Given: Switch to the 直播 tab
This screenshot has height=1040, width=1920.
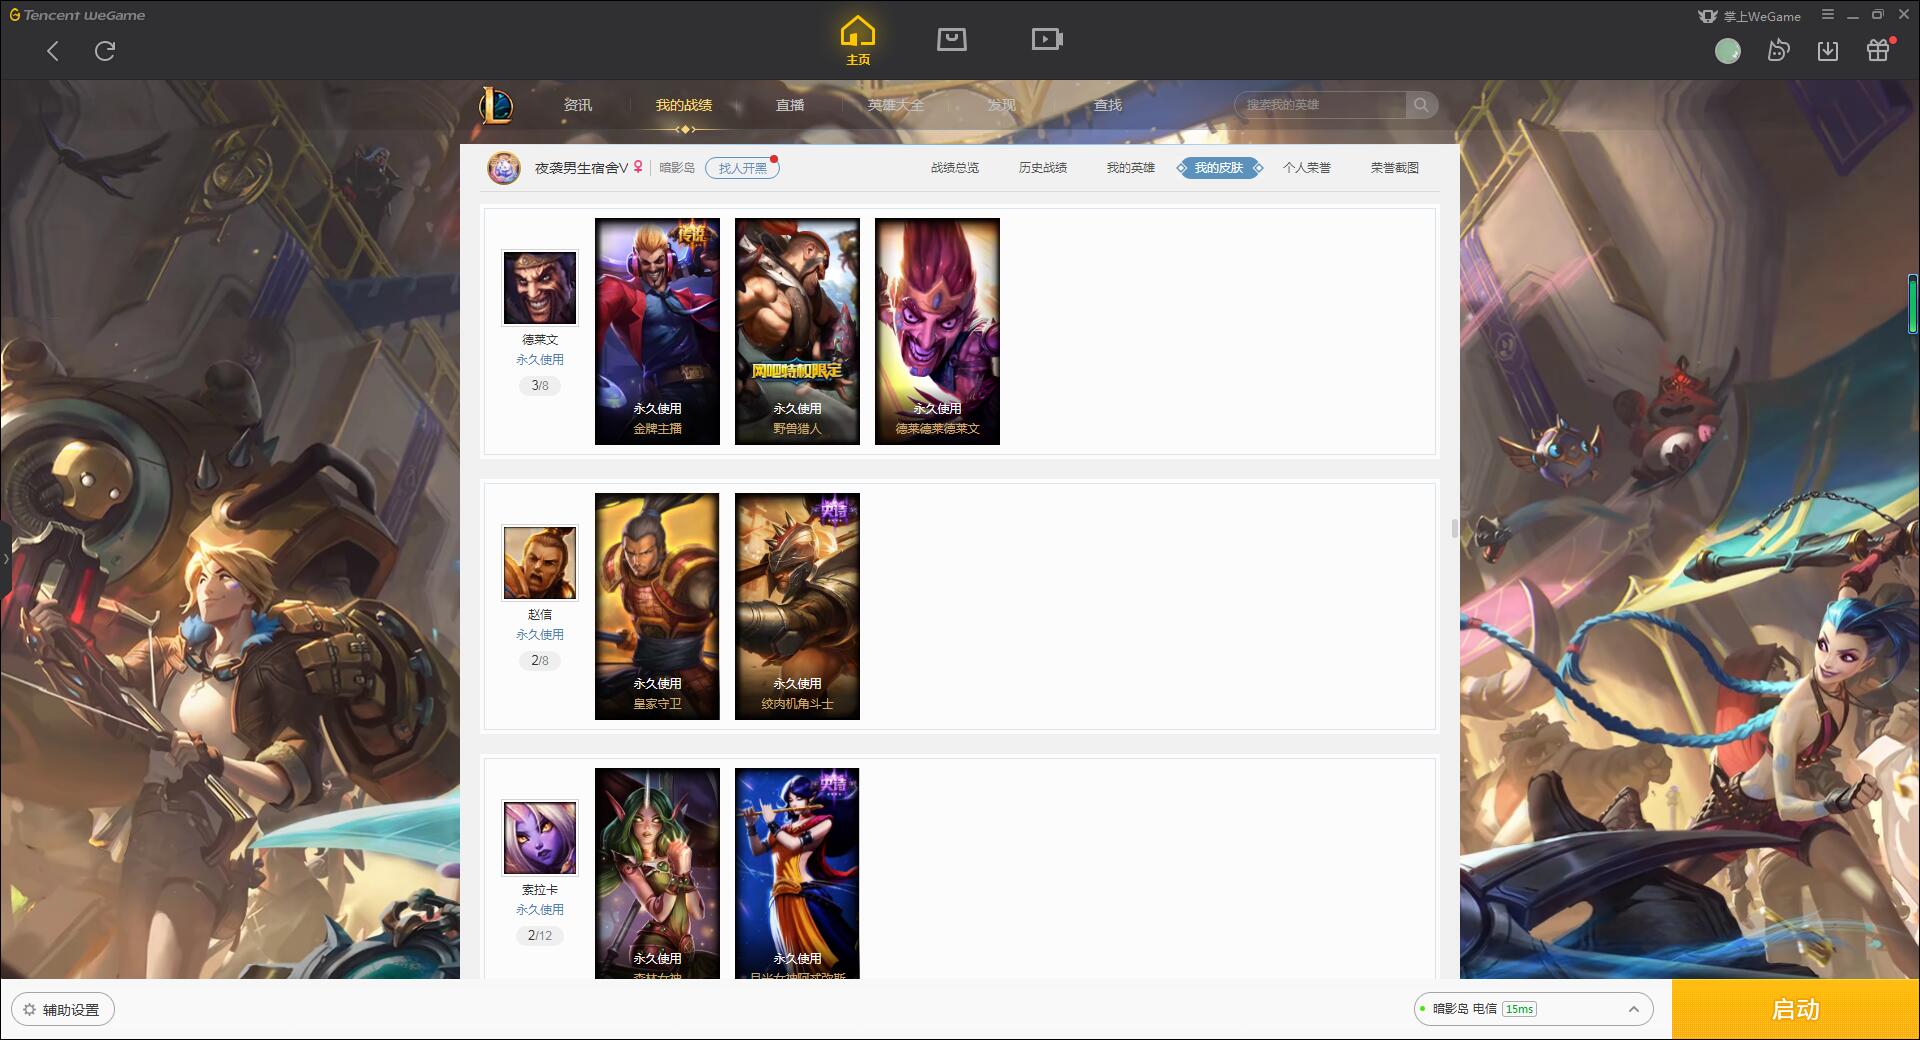Looking at the screenshot, I should (790, 105).
